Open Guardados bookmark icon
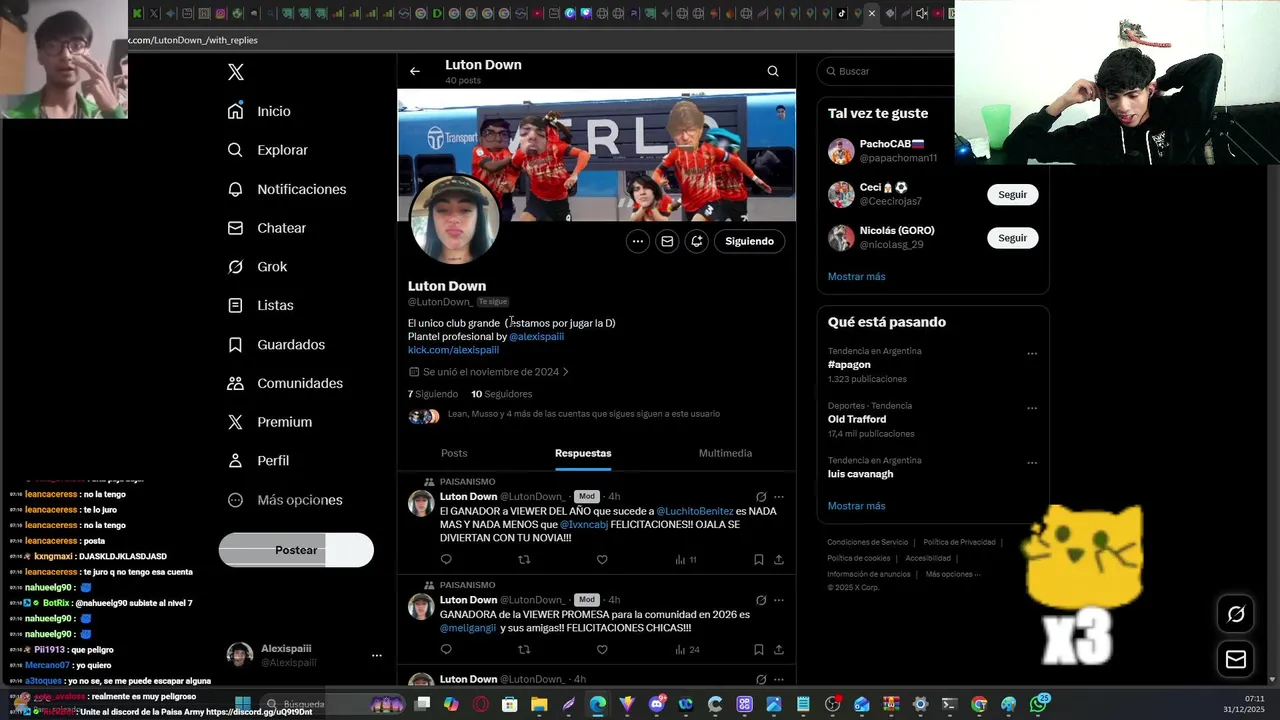 [235, 344]
